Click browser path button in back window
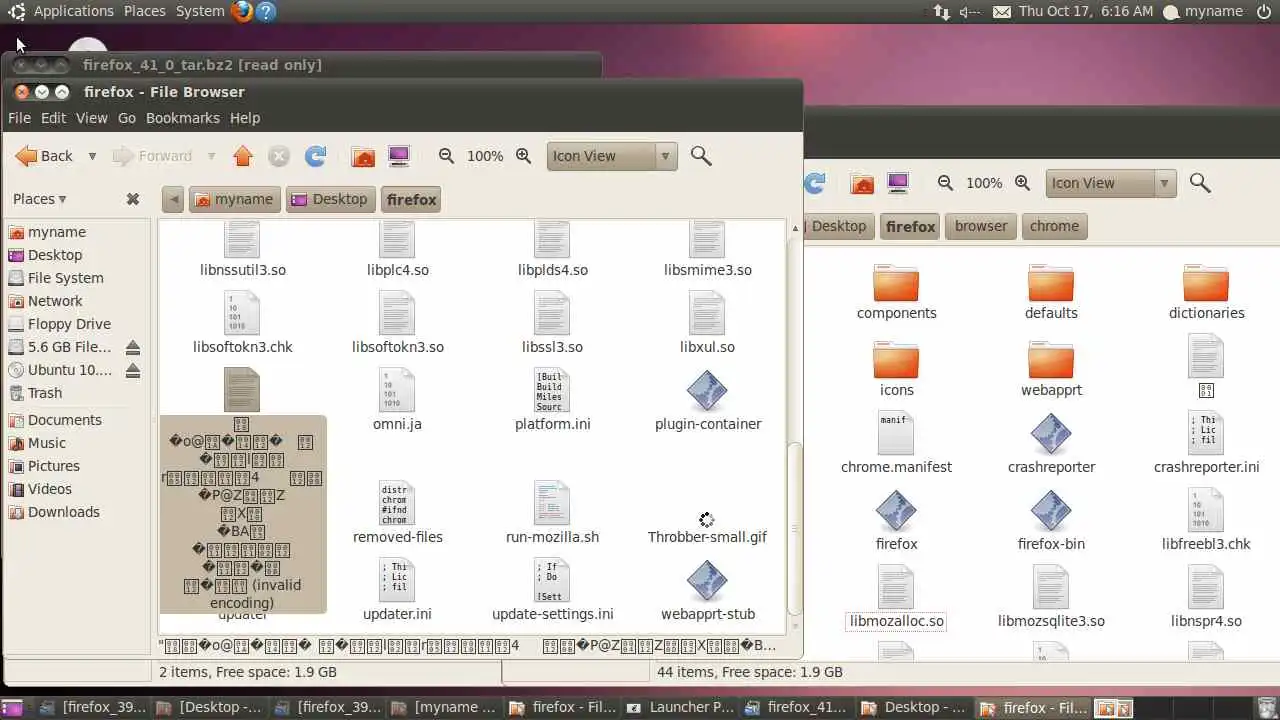Screen dimensions: 1280x720 [981, 226]
